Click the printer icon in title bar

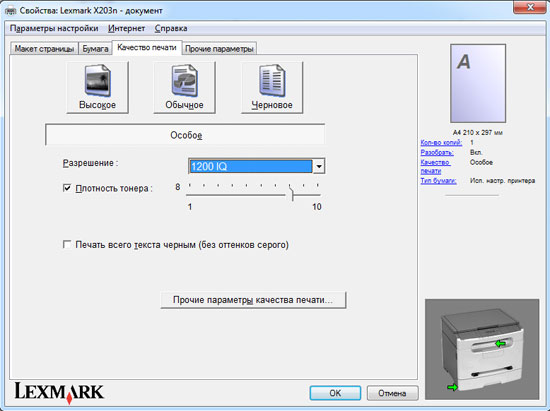point(11,11)
